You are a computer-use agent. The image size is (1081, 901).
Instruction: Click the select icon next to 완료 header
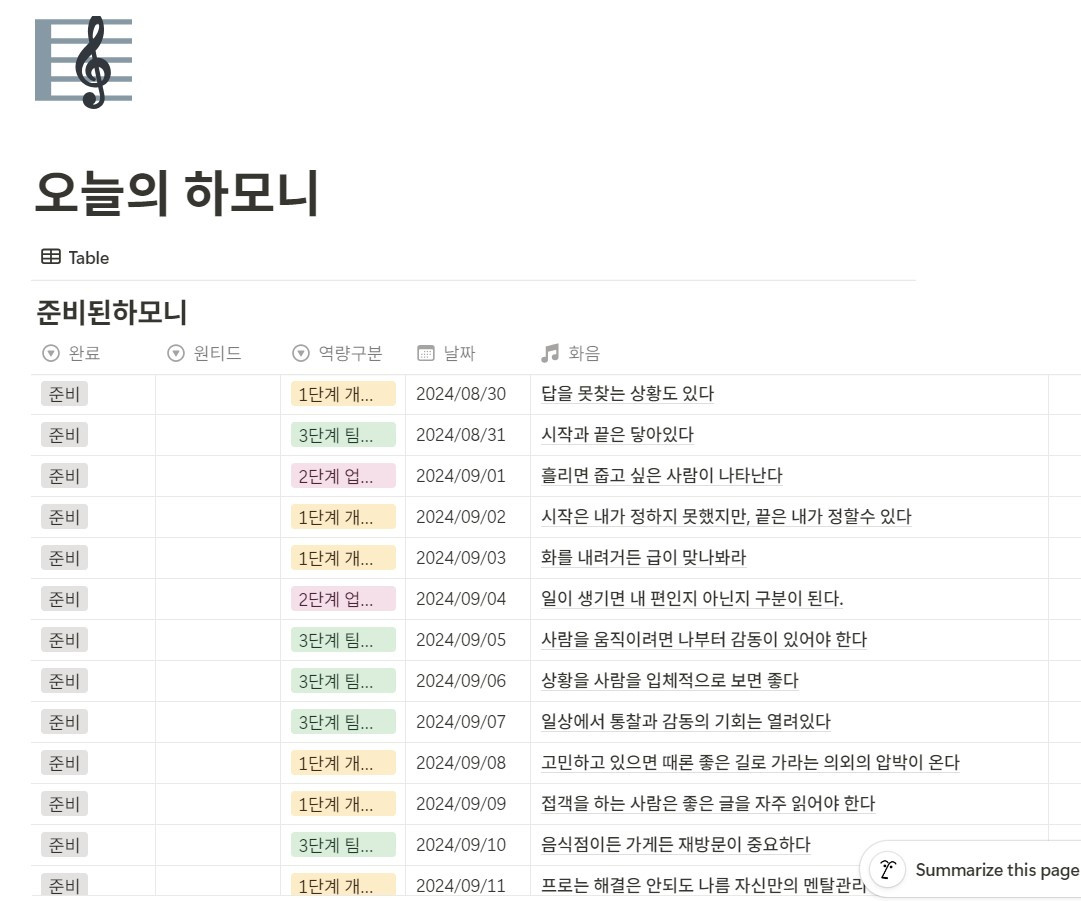50,354
